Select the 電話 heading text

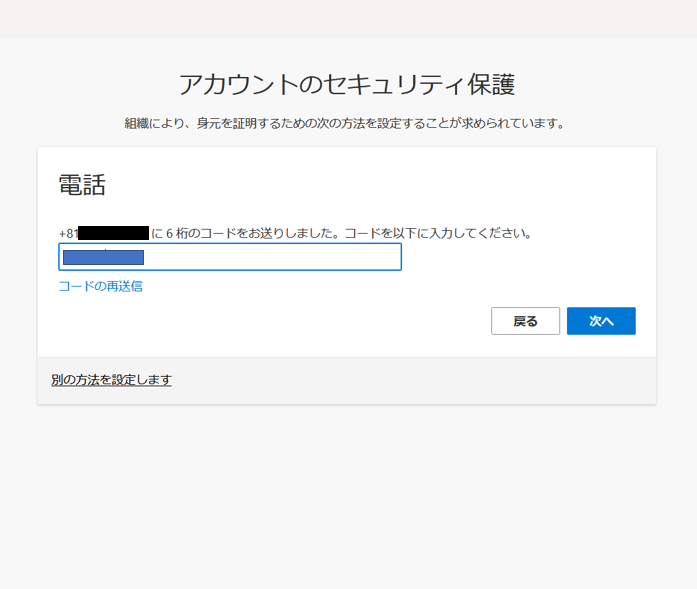click(82, 185)
